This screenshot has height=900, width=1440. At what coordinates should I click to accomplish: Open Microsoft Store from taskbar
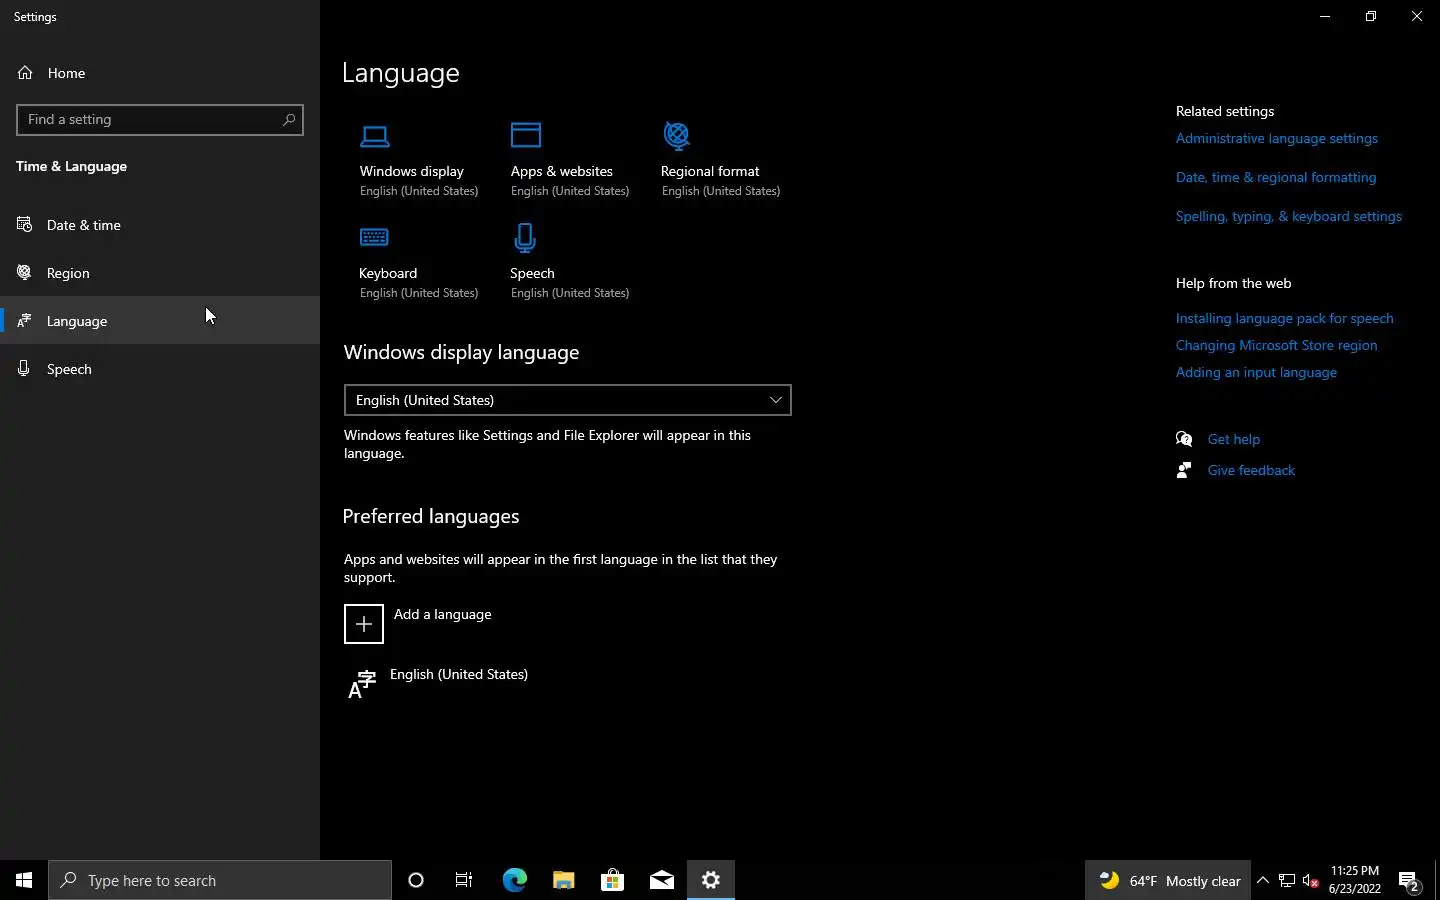612,880
